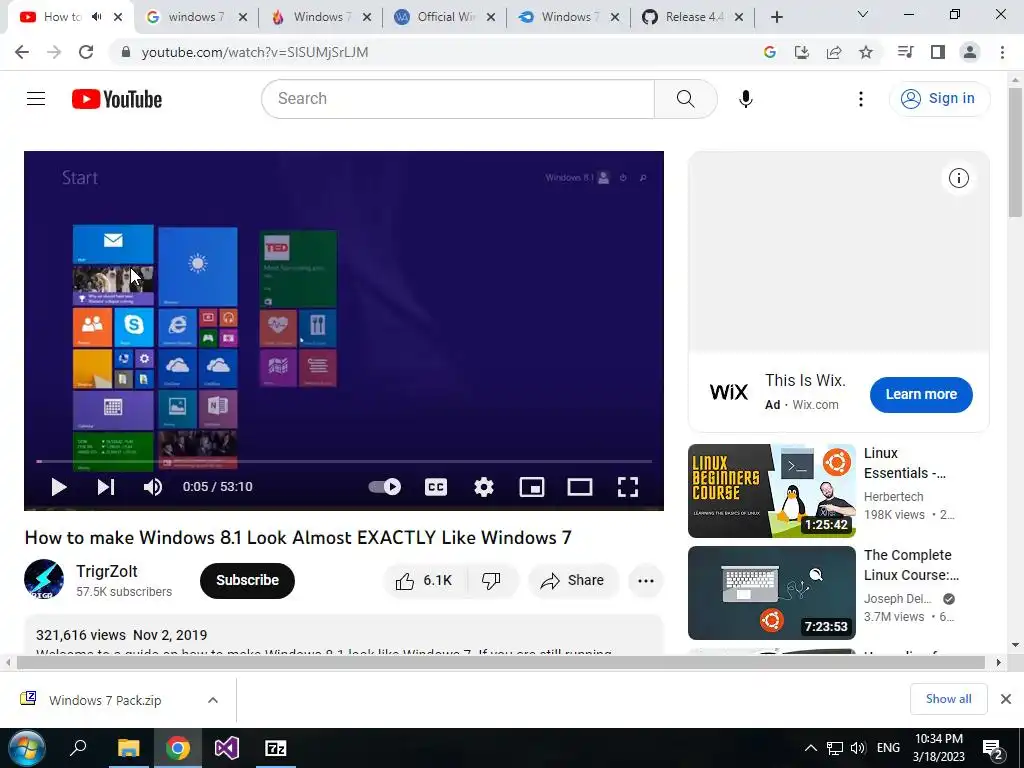This screenshot has width=1024, height=768.
Task: Open taskbar search magnifier
Action: (78, 748)
